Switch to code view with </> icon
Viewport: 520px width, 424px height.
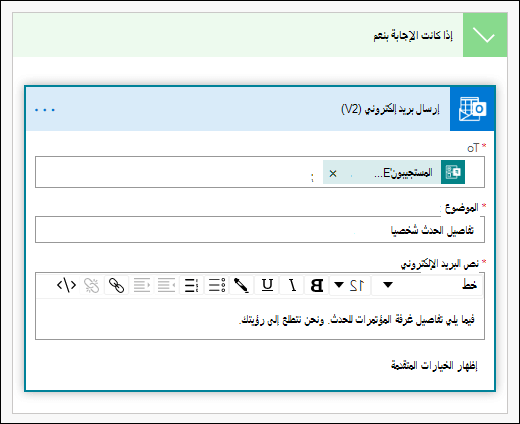coord(66,285)
